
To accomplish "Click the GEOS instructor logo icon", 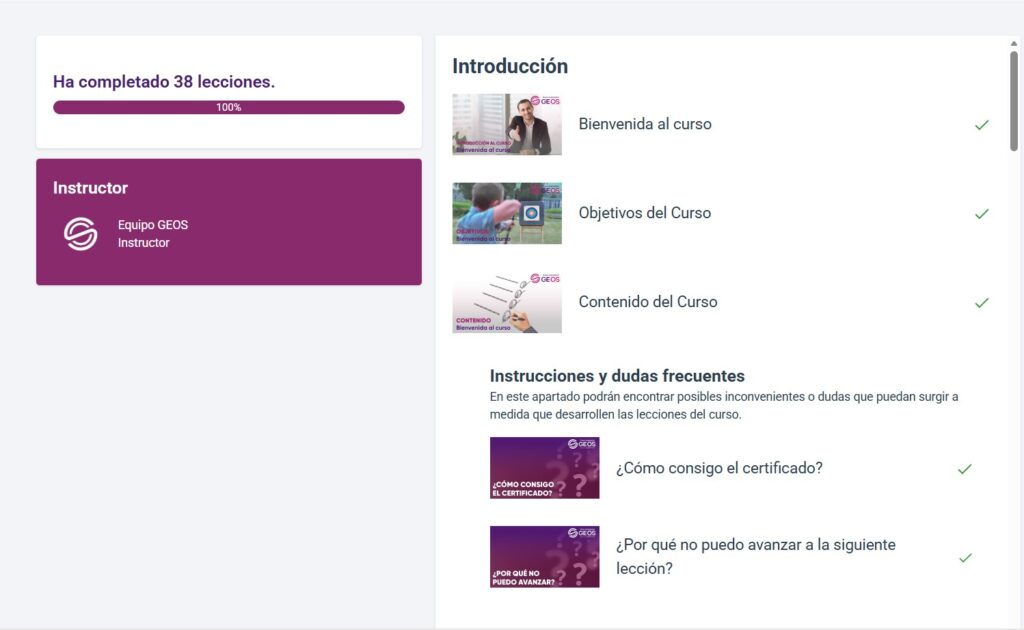I will coord(81,234).
